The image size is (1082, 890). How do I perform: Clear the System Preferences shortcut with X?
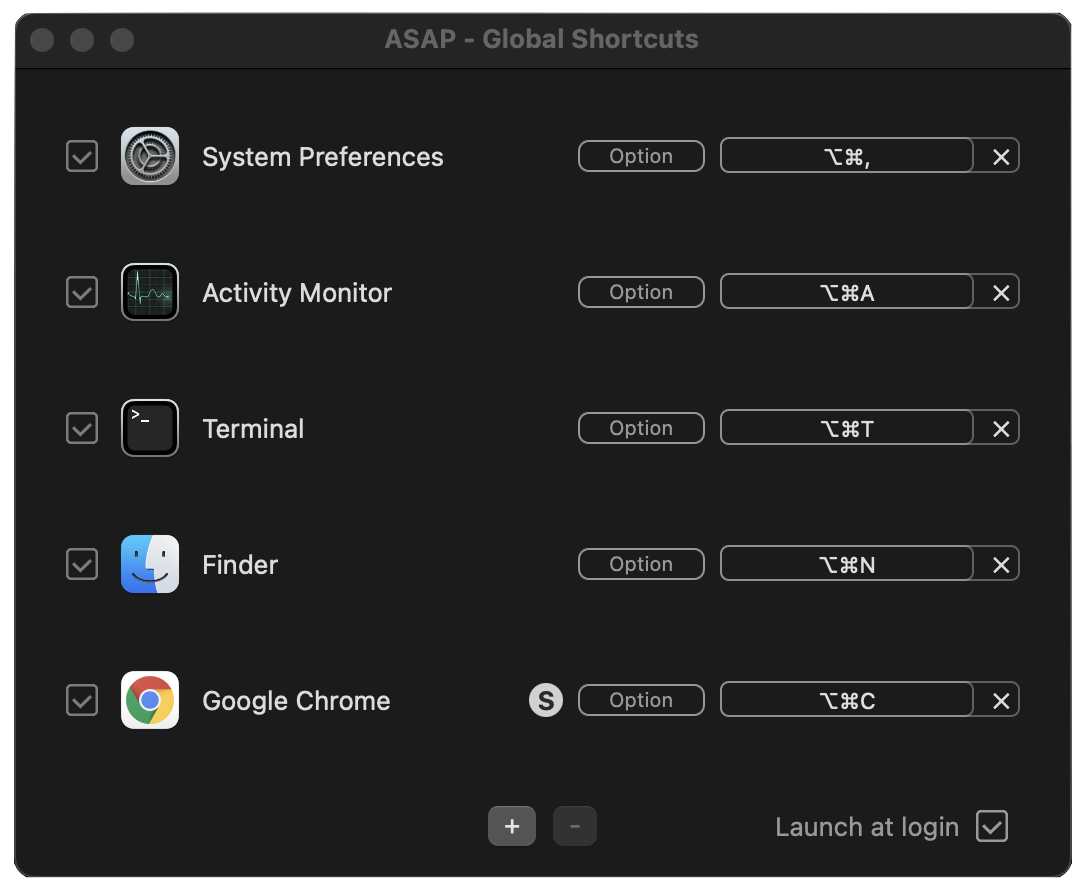[1001, 157]
